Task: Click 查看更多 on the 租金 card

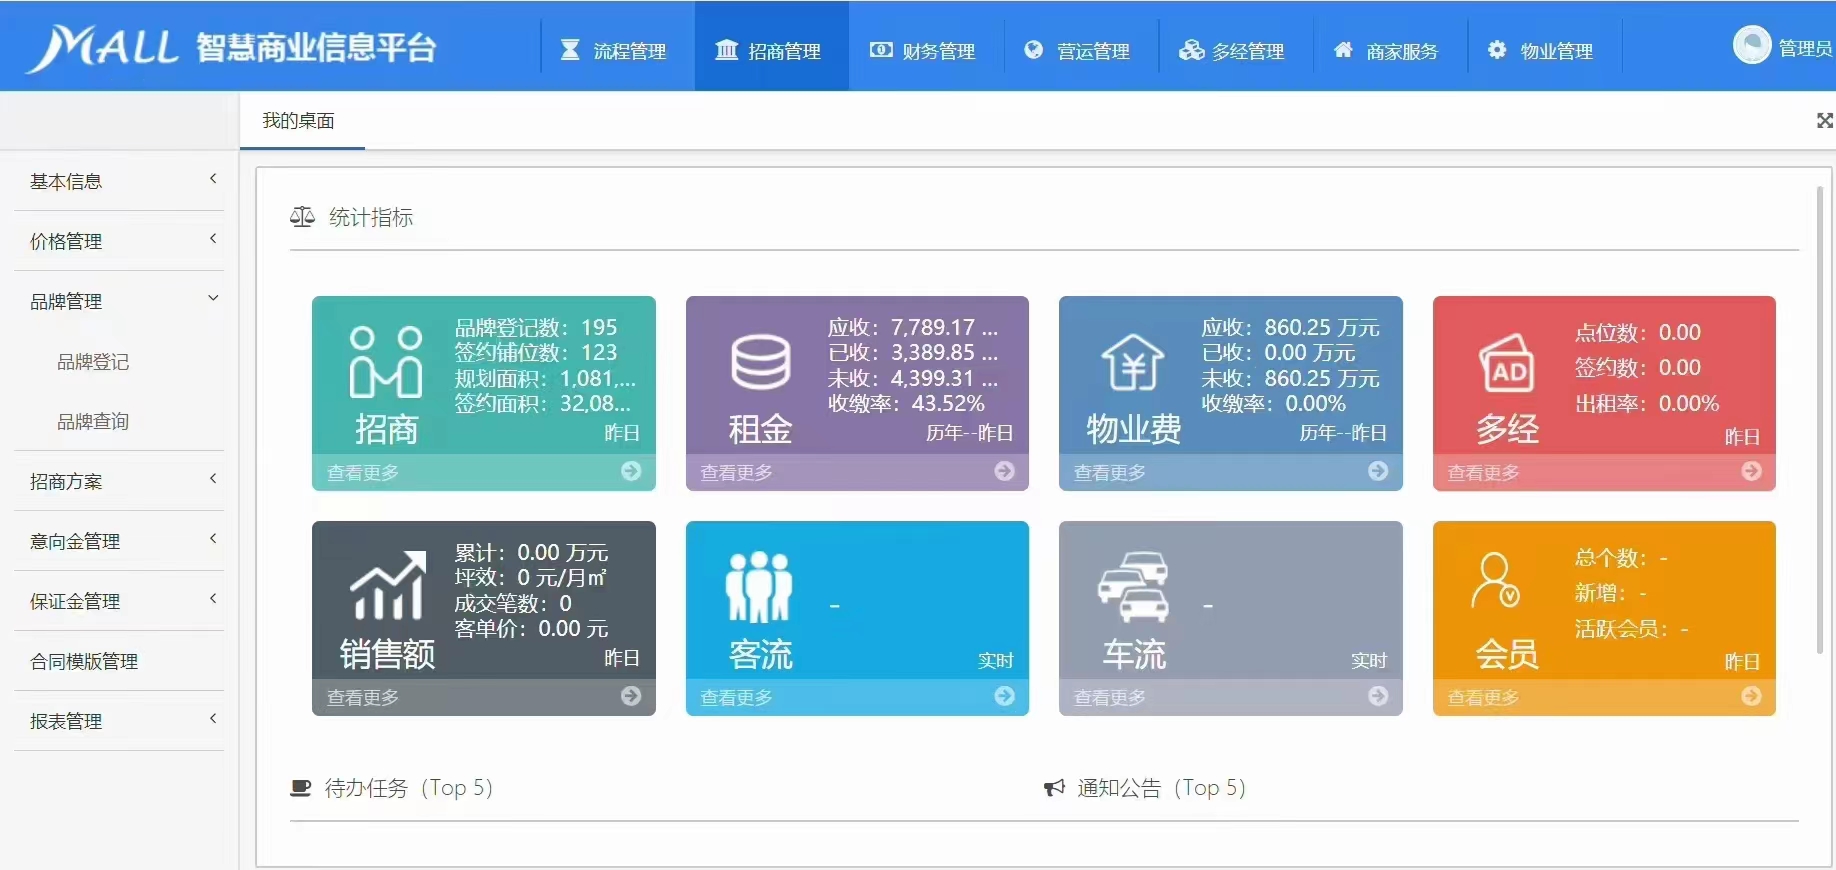Action: point(736,472)
